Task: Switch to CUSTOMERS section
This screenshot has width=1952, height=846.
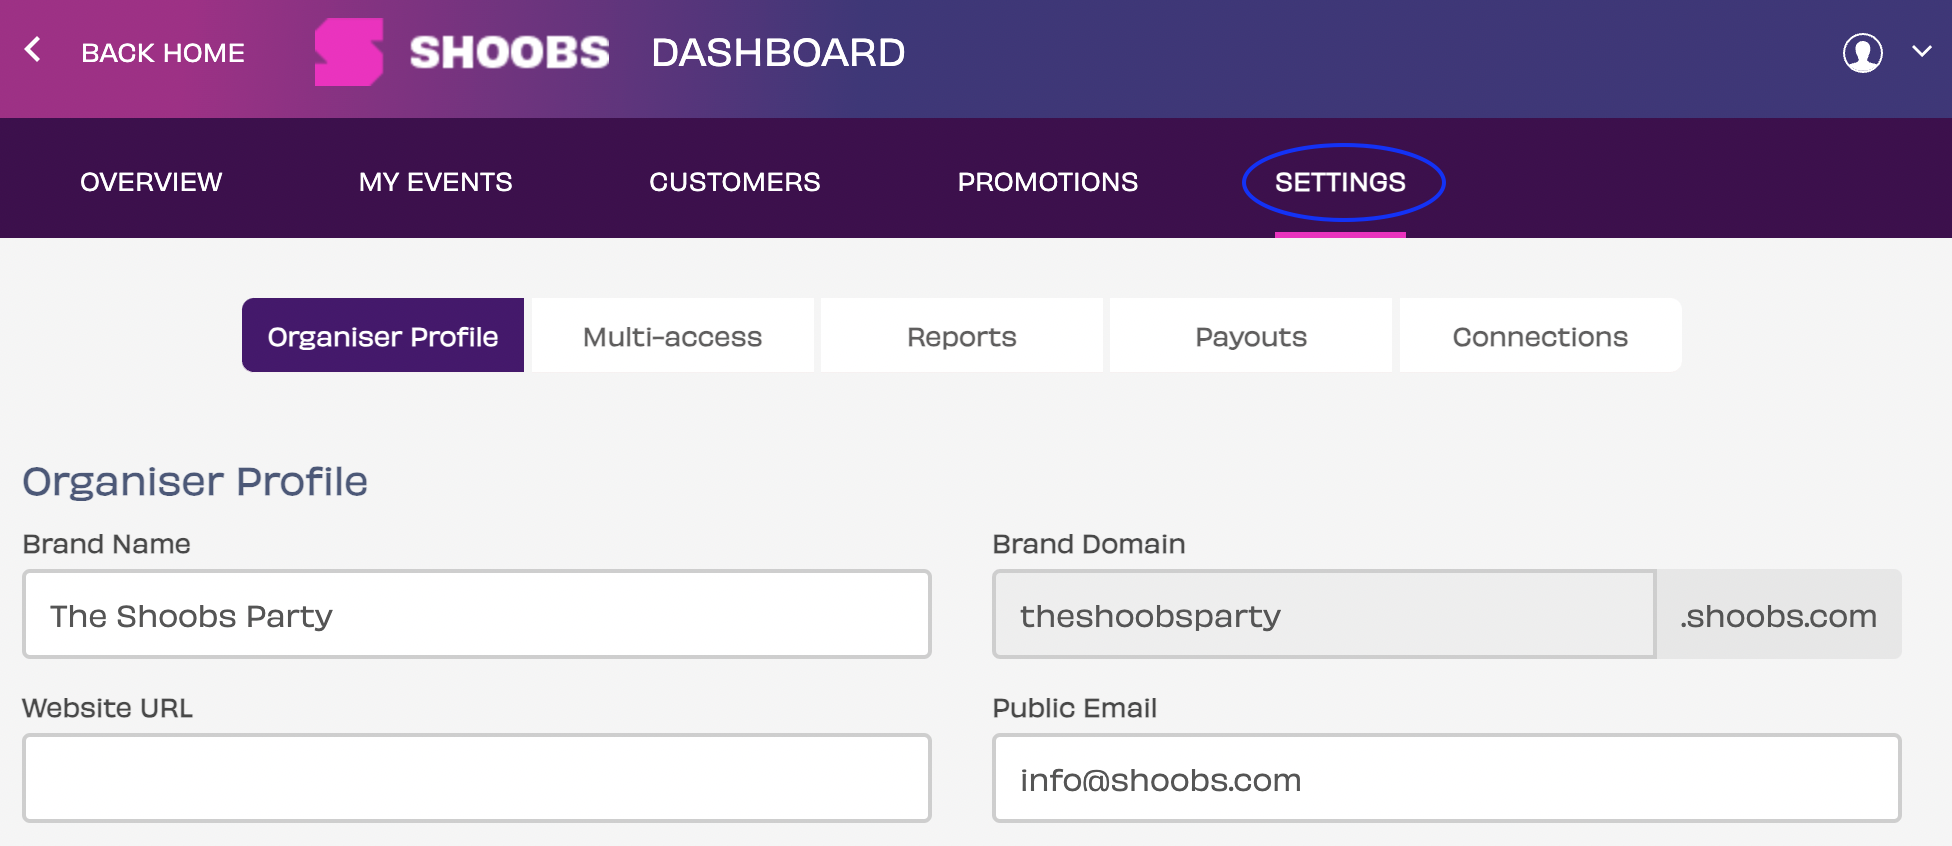Action: coord(735,182)
